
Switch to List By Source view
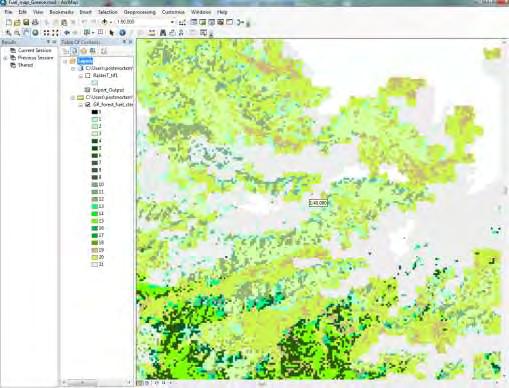click(x=75, y=51)
